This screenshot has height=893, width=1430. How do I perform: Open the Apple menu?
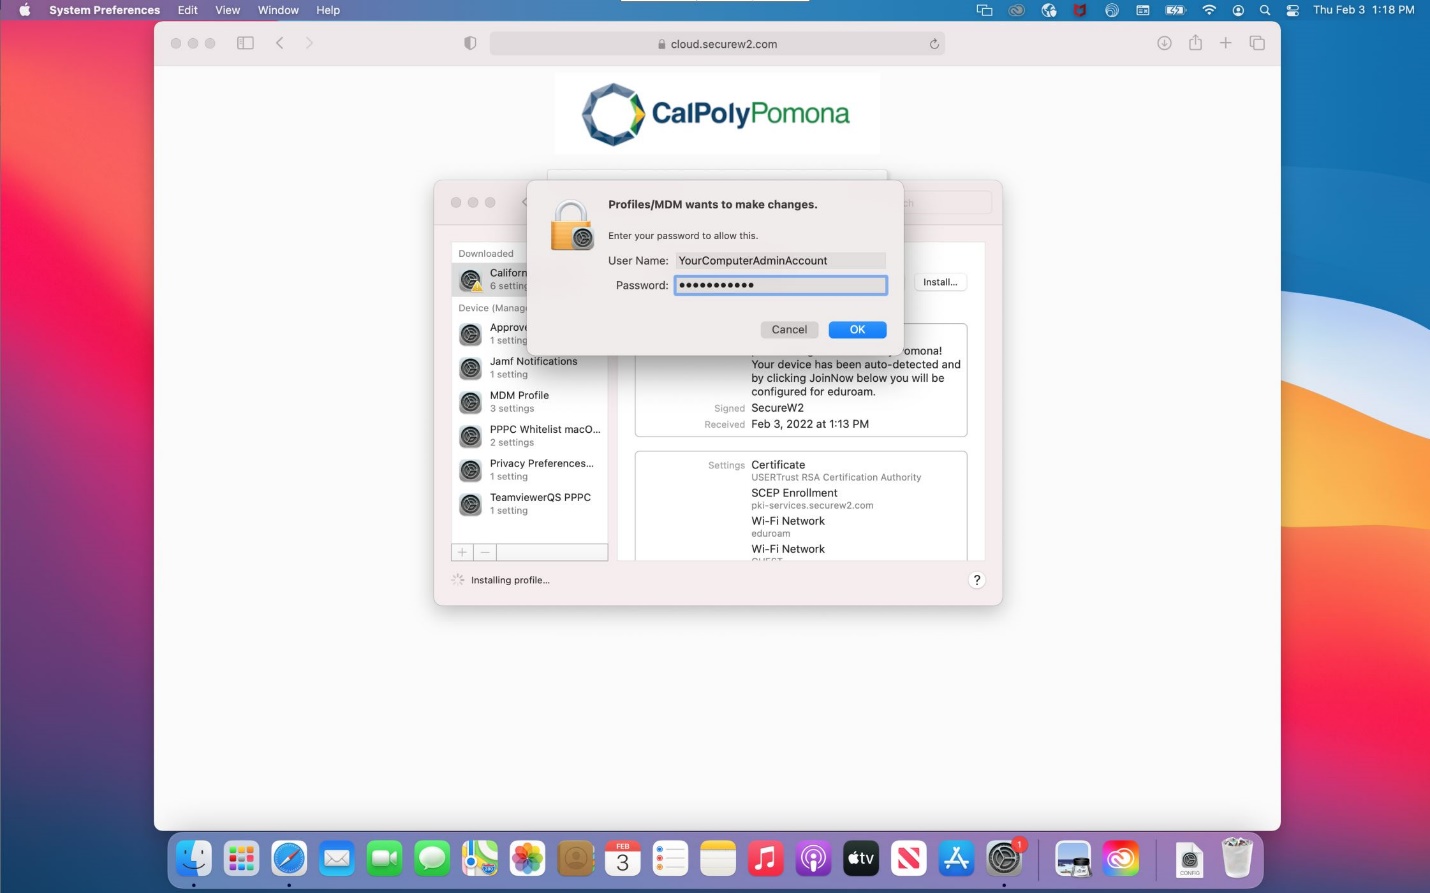pyautogui.click(x=25, y=10)
